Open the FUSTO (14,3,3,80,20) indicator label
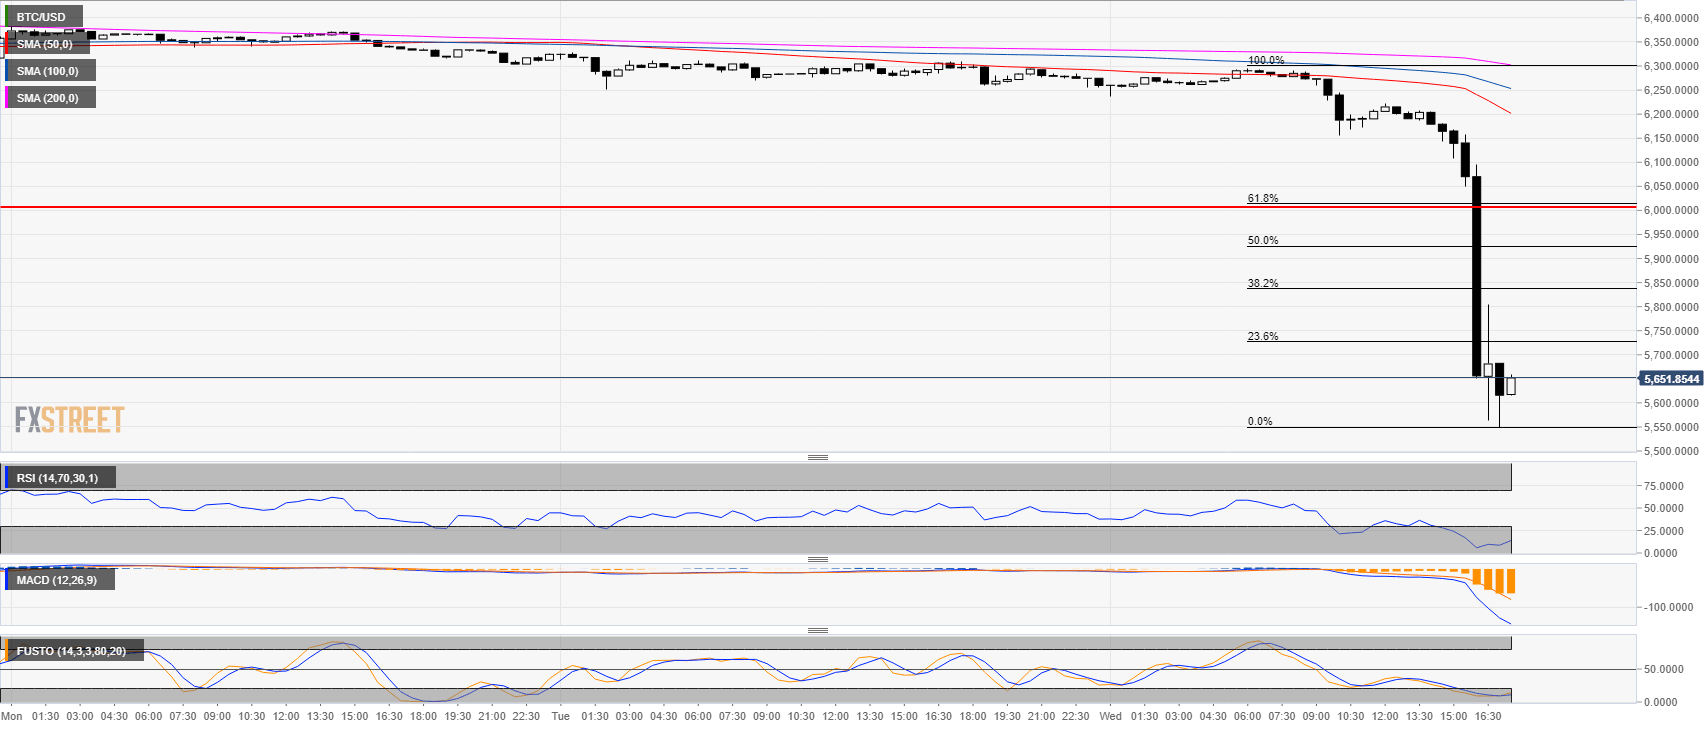Screen dimensions: 1707x729 coord(71,651)
